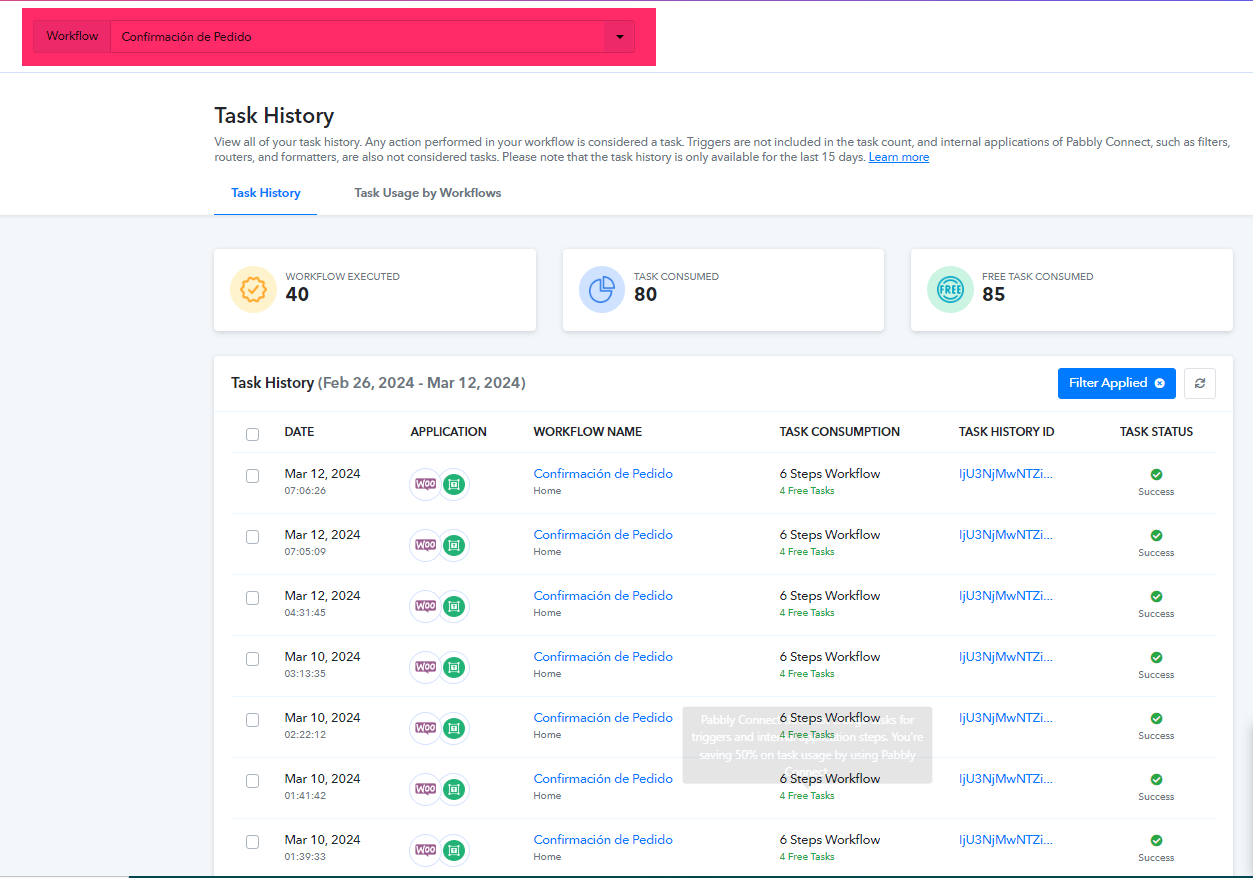Open Confirmación de Pedido link at 04:31:45
1253x878 pixels.
(x=603, y=596)
